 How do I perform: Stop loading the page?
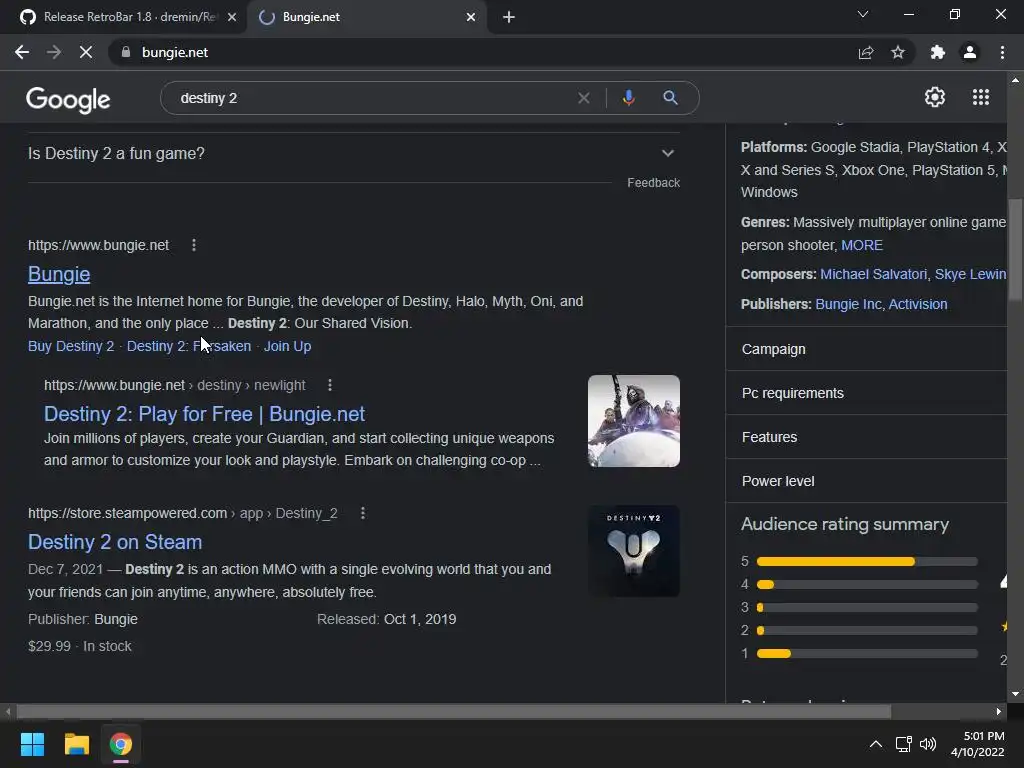86,52
